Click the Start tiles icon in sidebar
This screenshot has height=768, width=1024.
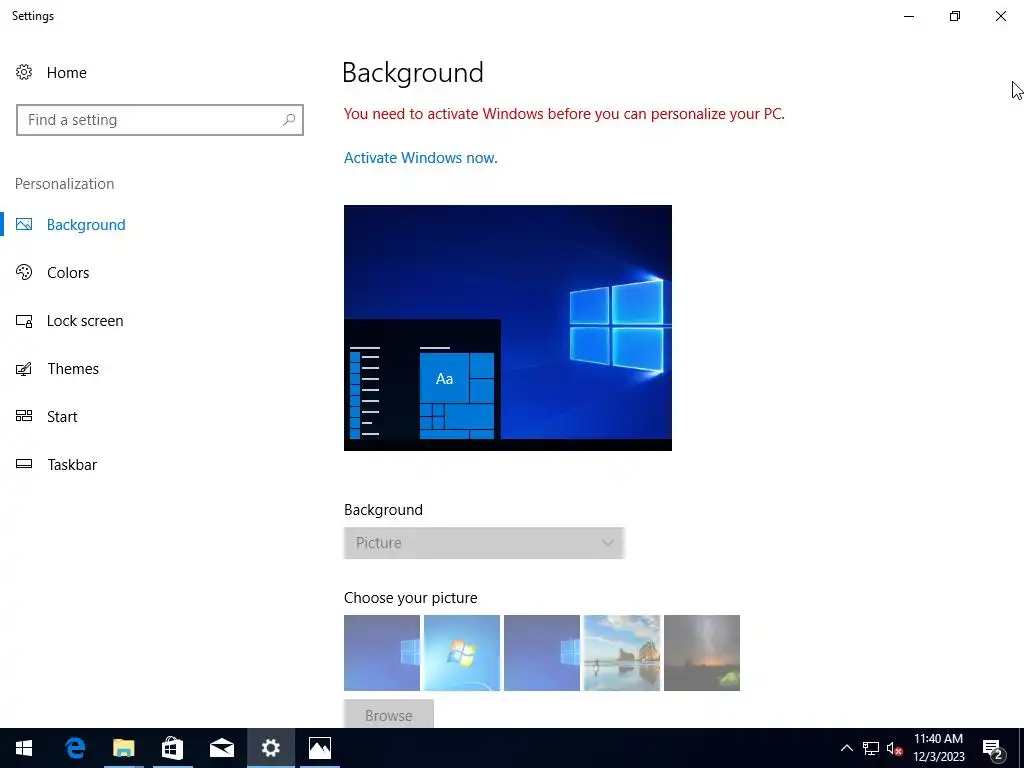tap(24, 416)
